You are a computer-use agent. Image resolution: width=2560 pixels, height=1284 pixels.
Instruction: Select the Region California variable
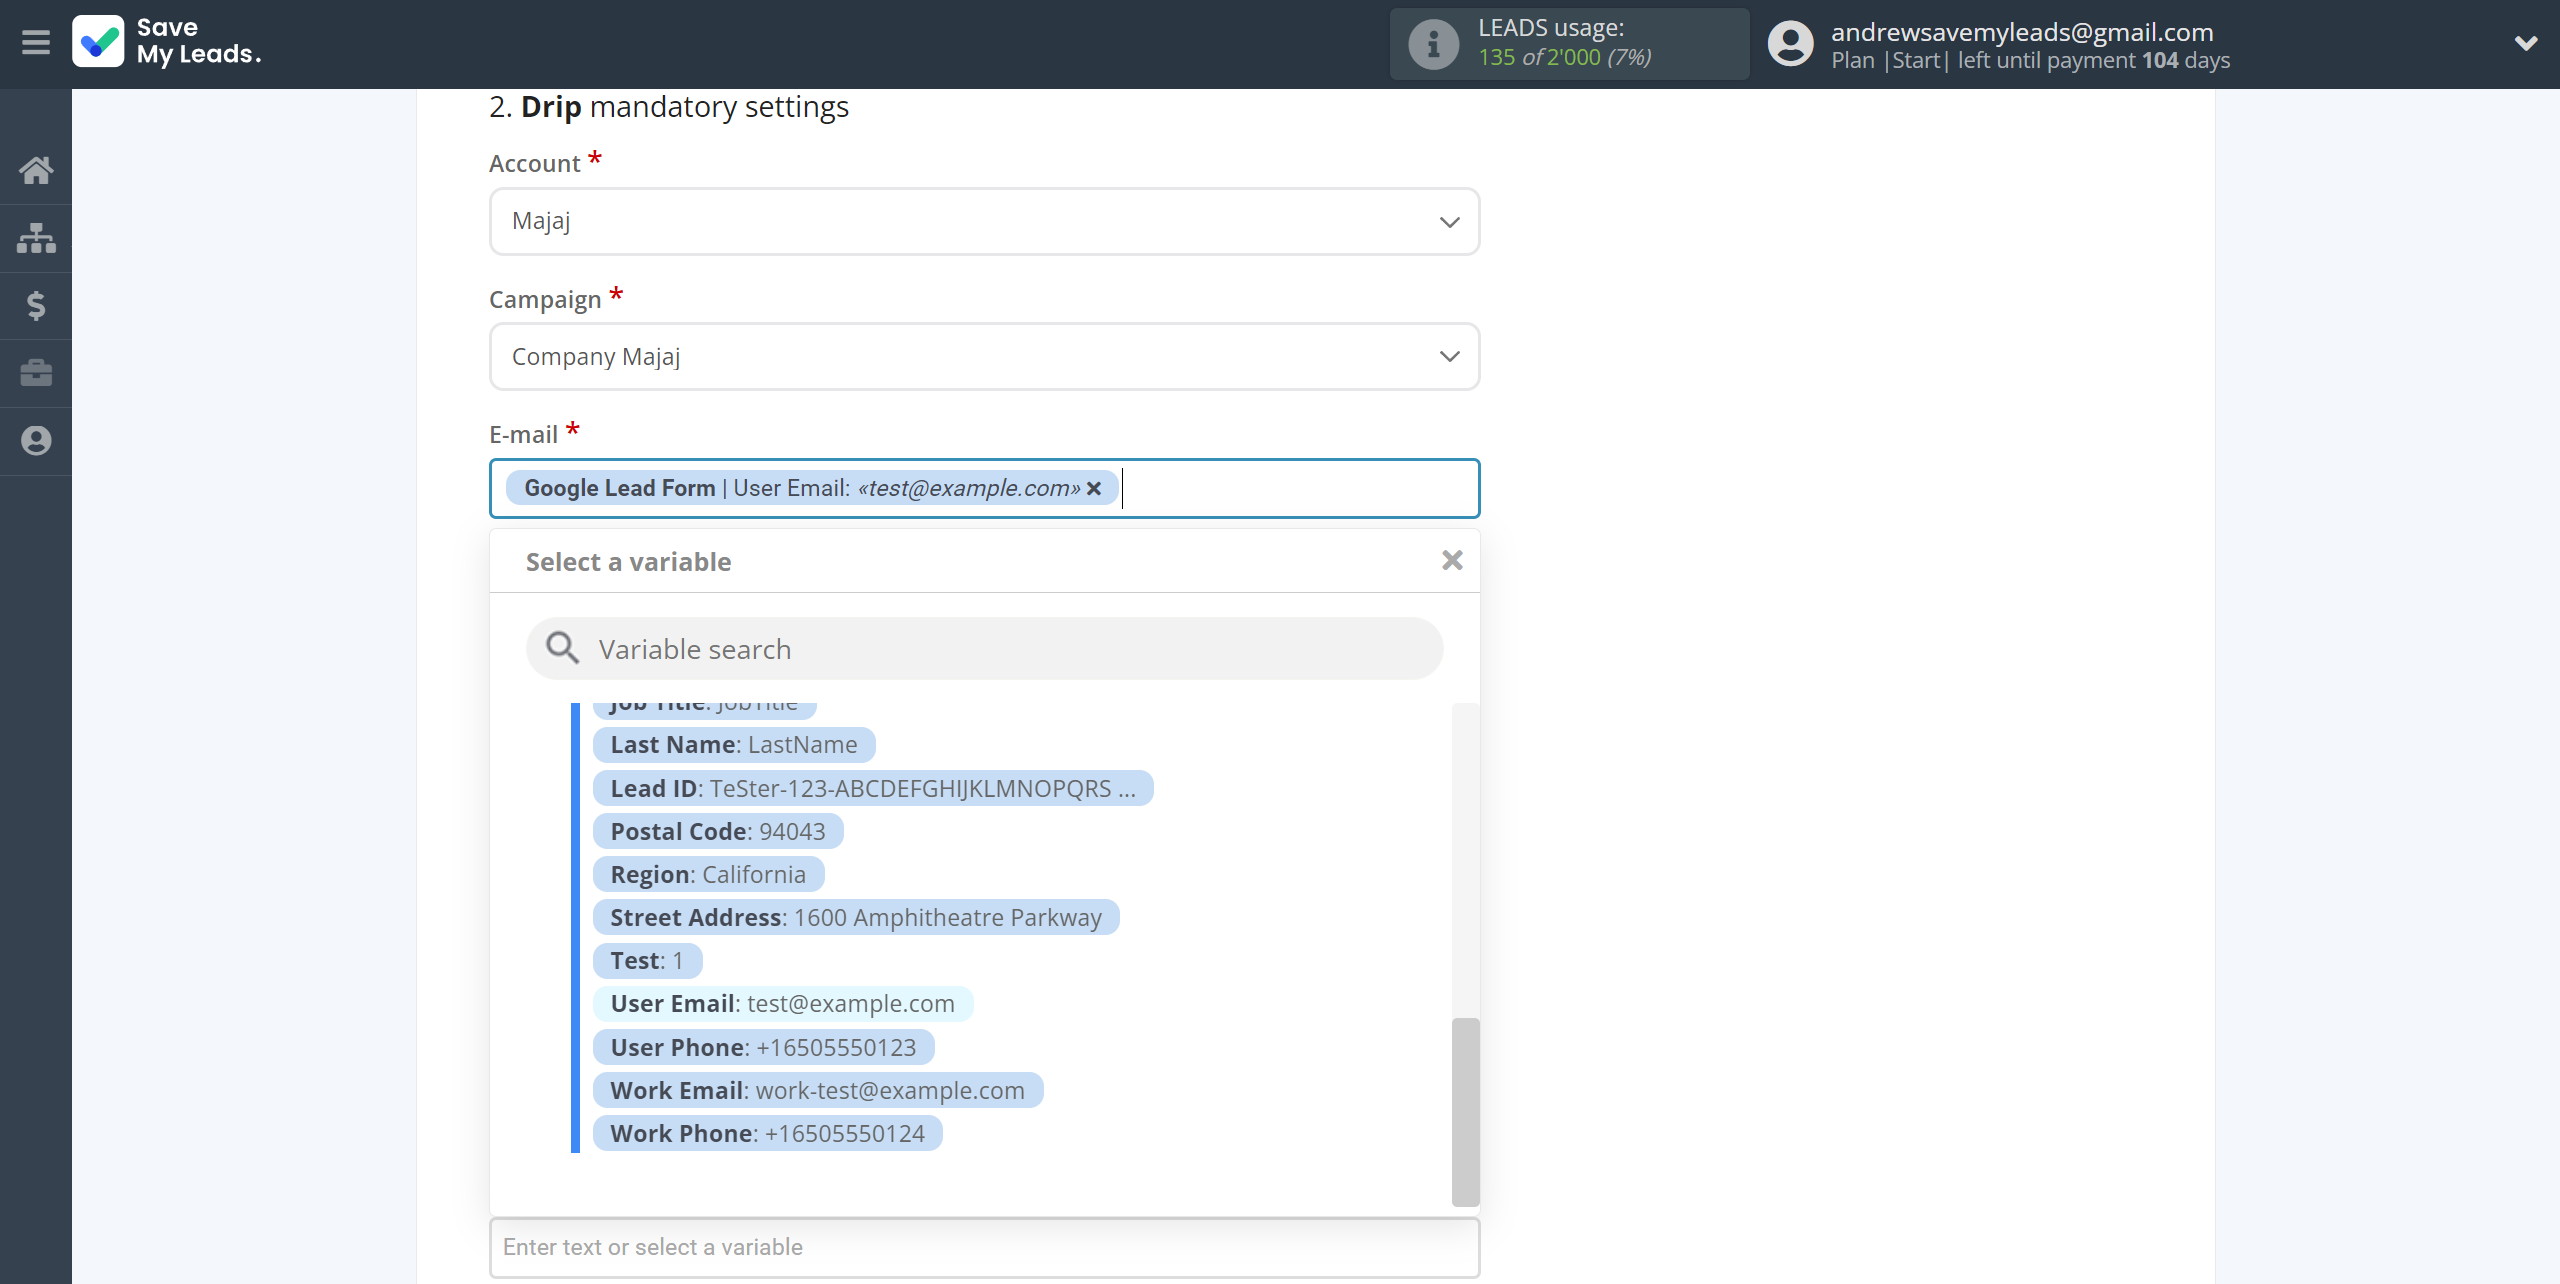pos(708,874)
